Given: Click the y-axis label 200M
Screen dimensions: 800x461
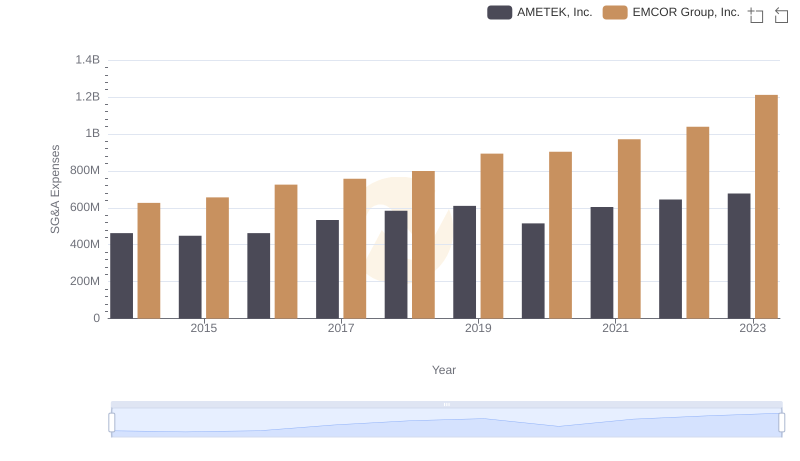Looking at the screenshot, I should pyautogui.click(x=85, y=281).
